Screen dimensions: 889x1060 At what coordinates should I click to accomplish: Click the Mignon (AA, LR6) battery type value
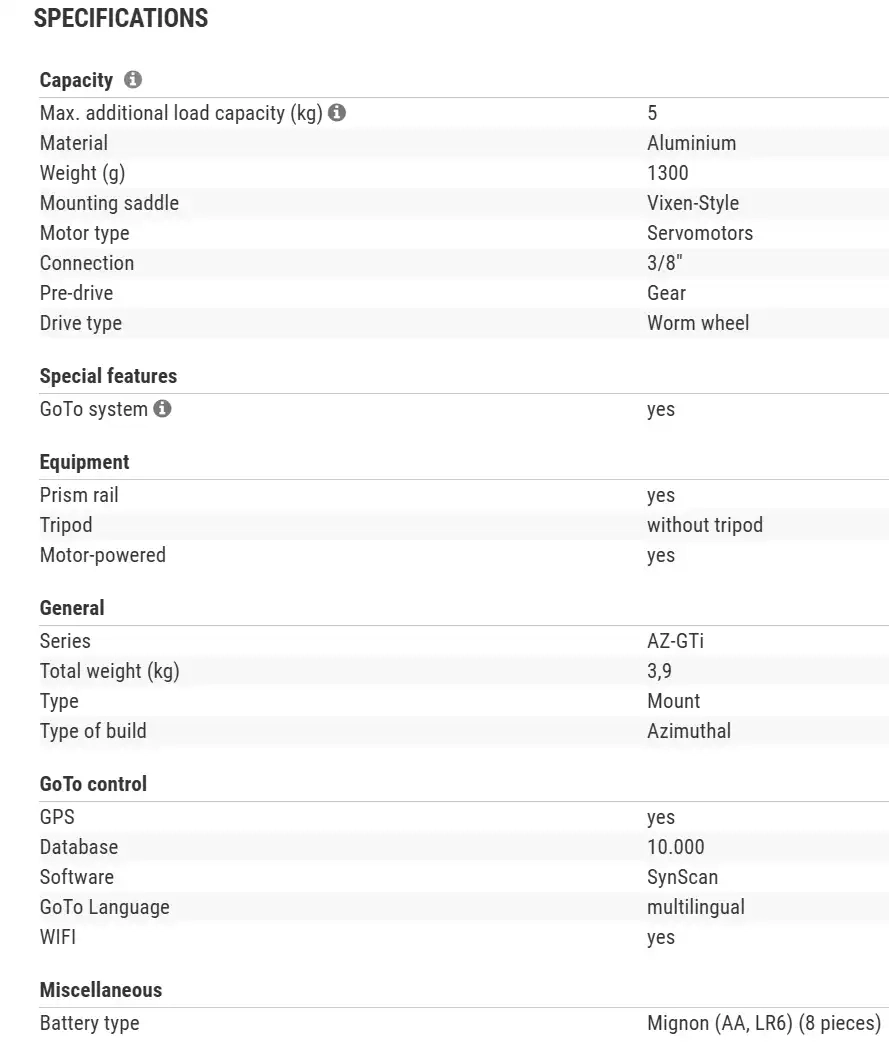(x=764, y=1023)
